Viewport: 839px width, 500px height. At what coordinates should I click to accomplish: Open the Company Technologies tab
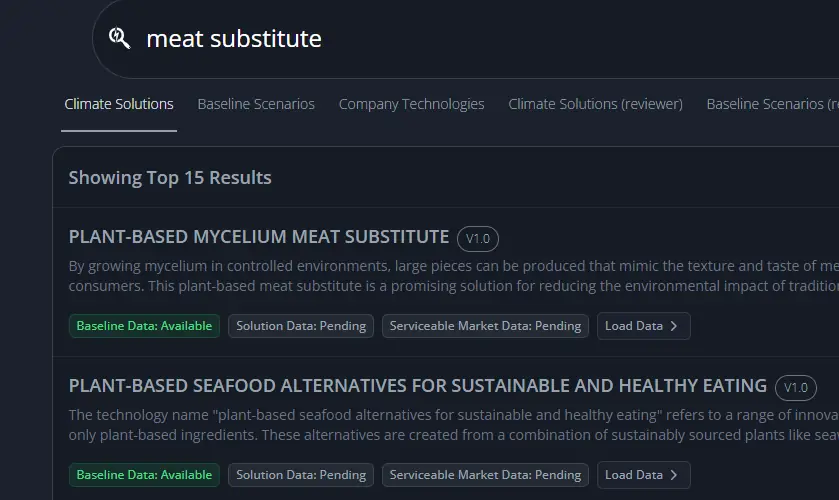[x=411, y=104]
